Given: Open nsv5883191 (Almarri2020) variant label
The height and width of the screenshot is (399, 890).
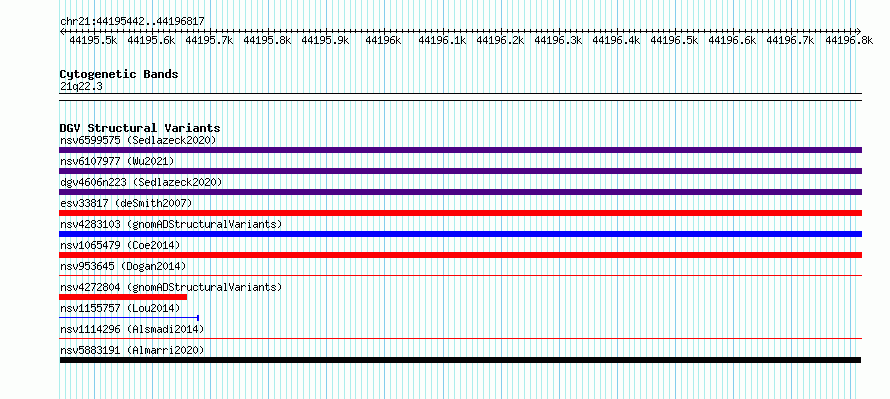Looking at the screenshot, I should coord(132,350).
